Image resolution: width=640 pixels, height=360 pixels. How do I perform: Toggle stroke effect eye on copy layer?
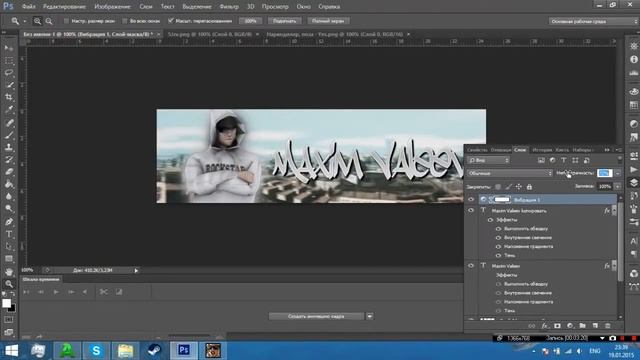[498, 229]
